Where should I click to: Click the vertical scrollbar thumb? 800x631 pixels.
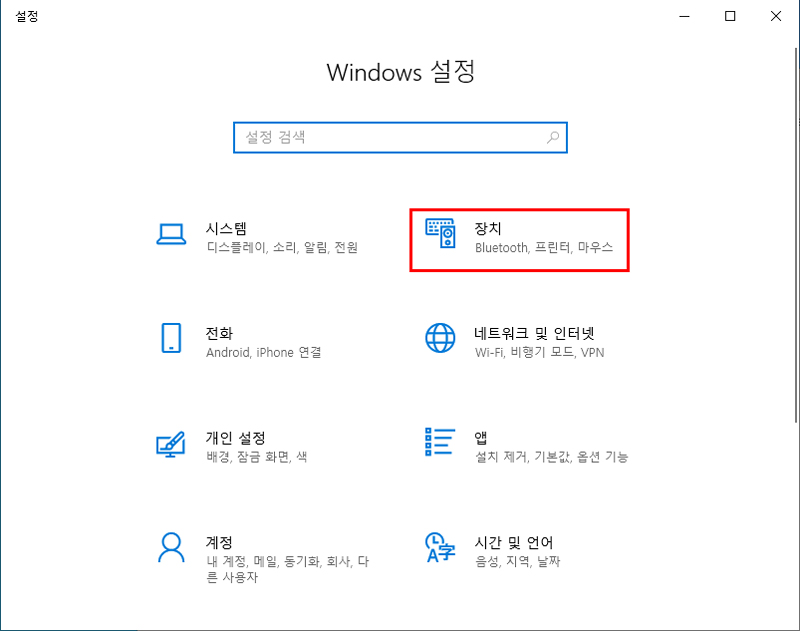pos(796,235)
